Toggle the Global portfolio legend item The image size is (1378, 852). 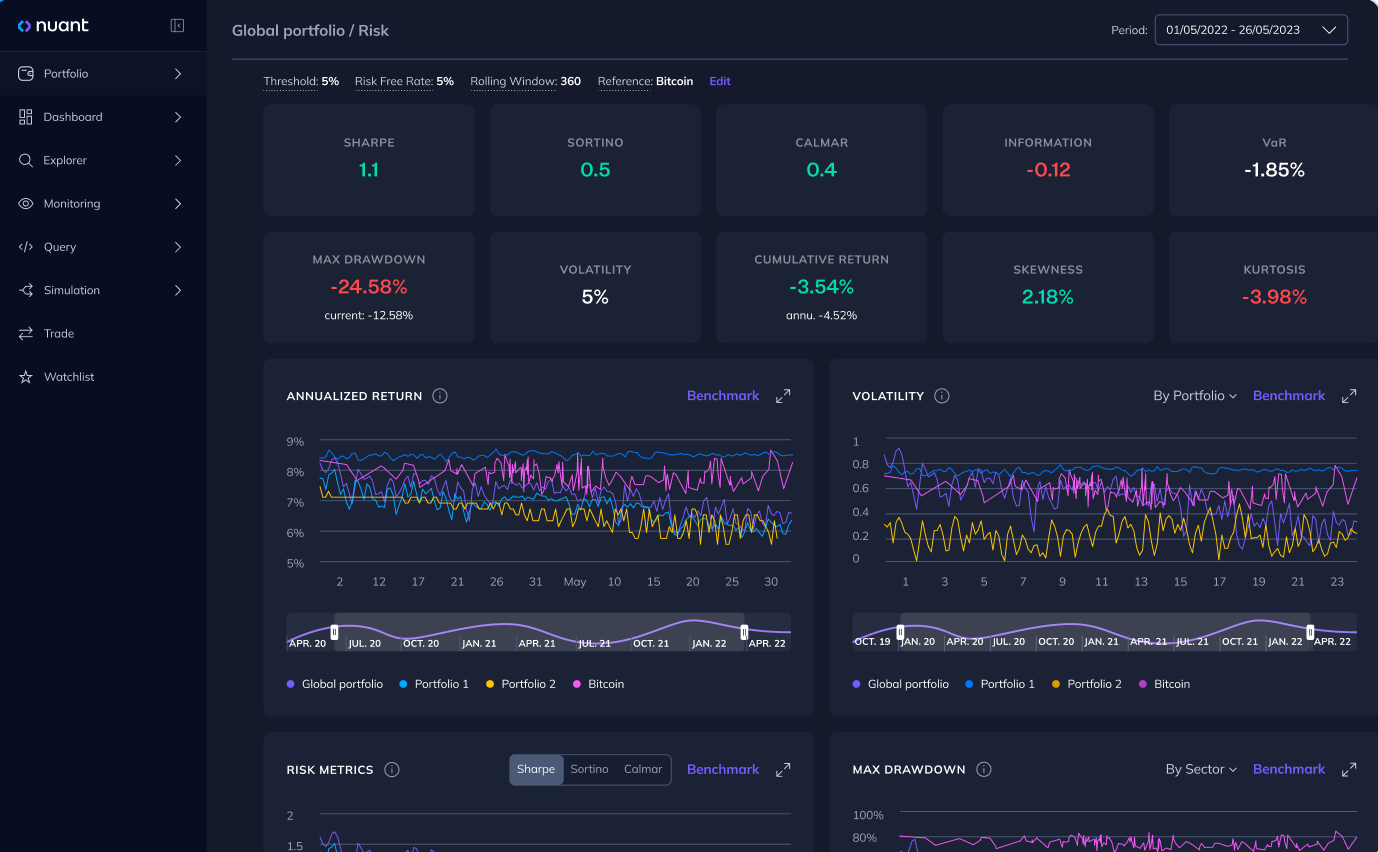tap(334, 683)
